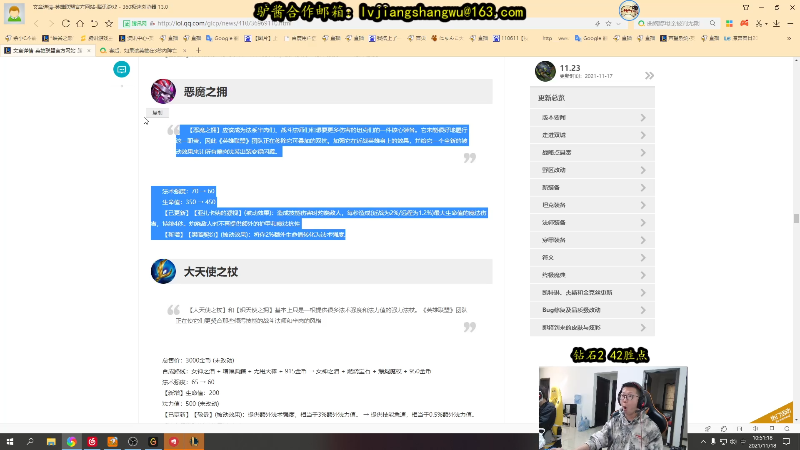Expand the bookmarks bar overflow chevrons
The height and width of the screenshot is (450, 800).
click(x=789, y=38)
